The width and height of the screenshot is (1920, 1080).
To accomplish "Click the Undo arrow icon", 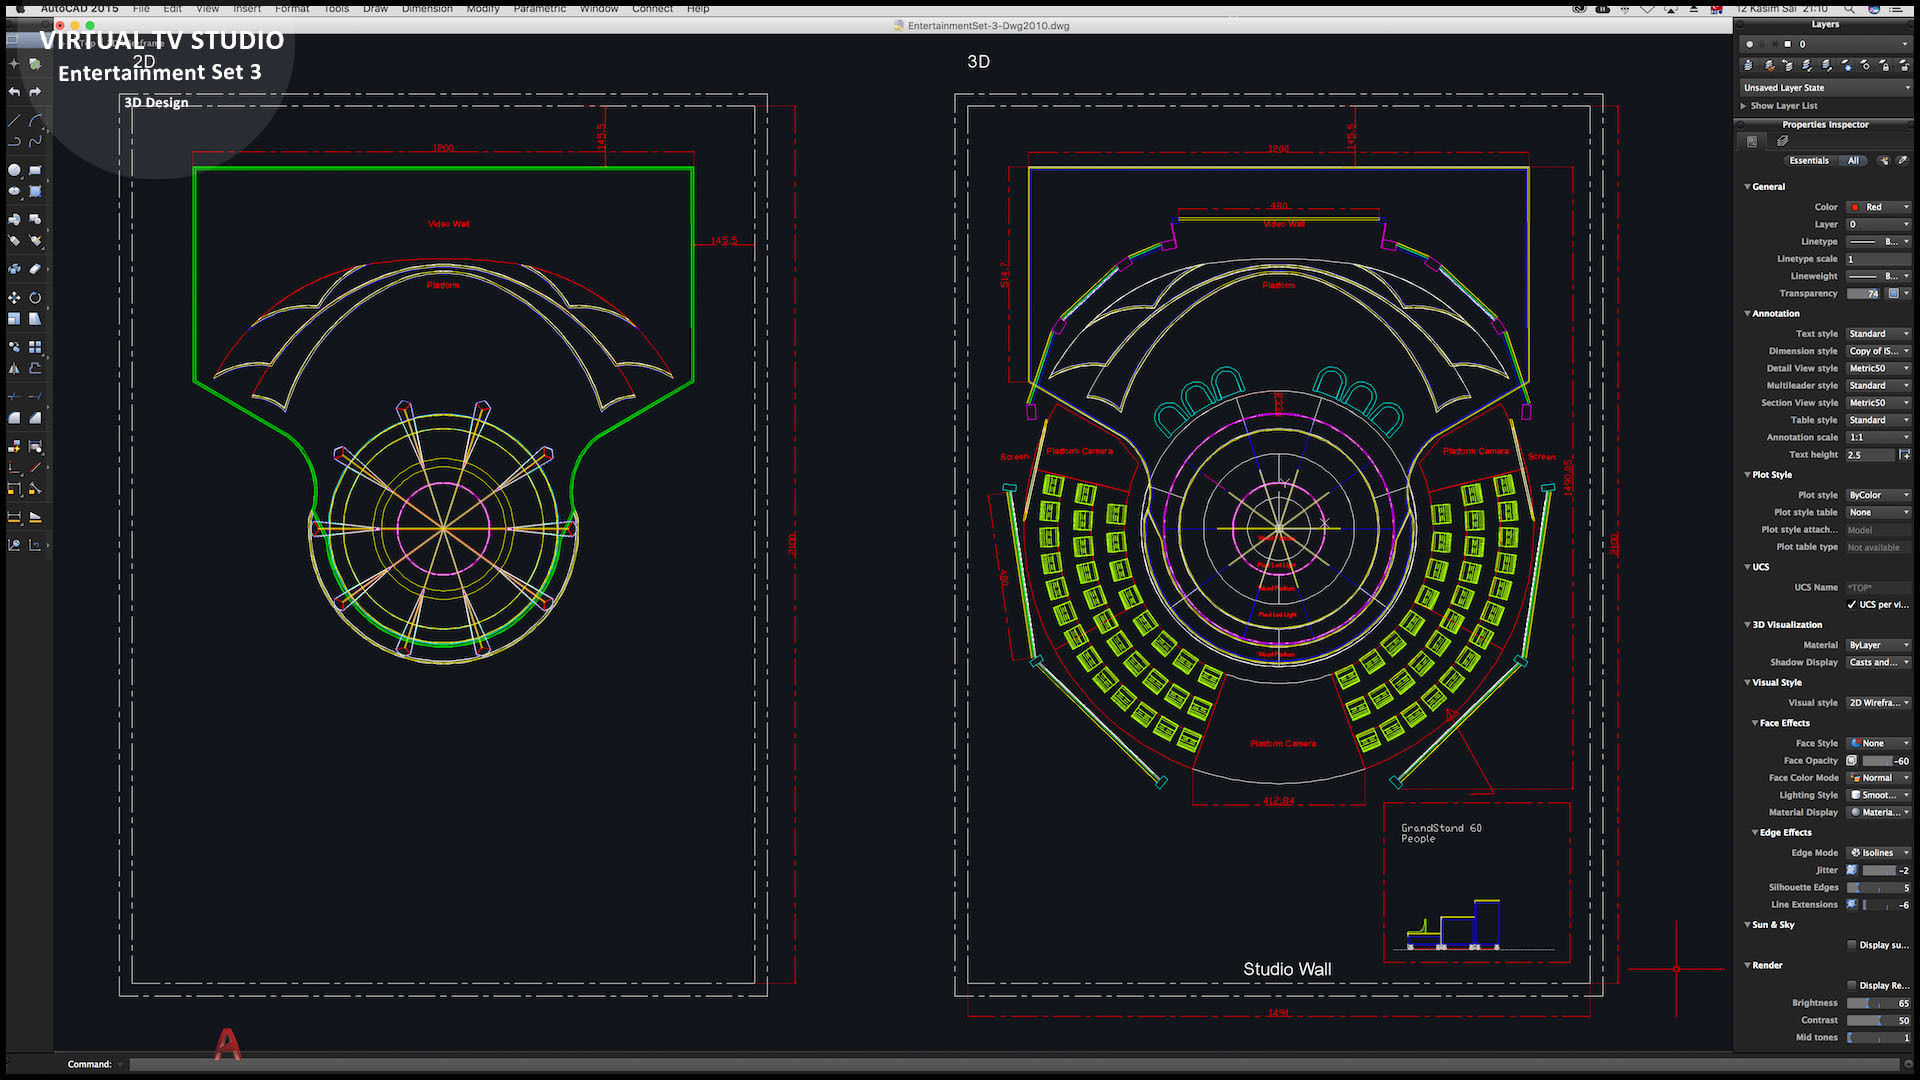I will (x=14, y=92).
